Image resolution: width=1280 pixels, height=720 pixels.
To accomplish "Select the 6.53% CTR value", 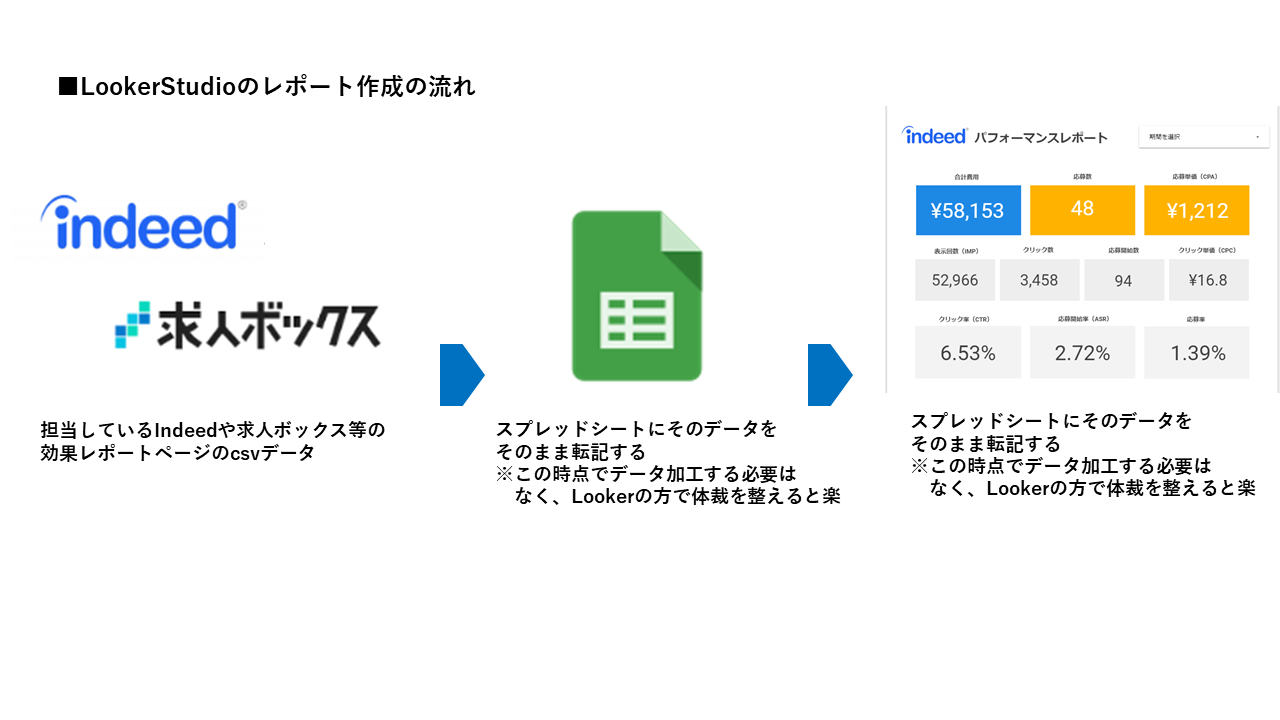I will click(968, 353).
